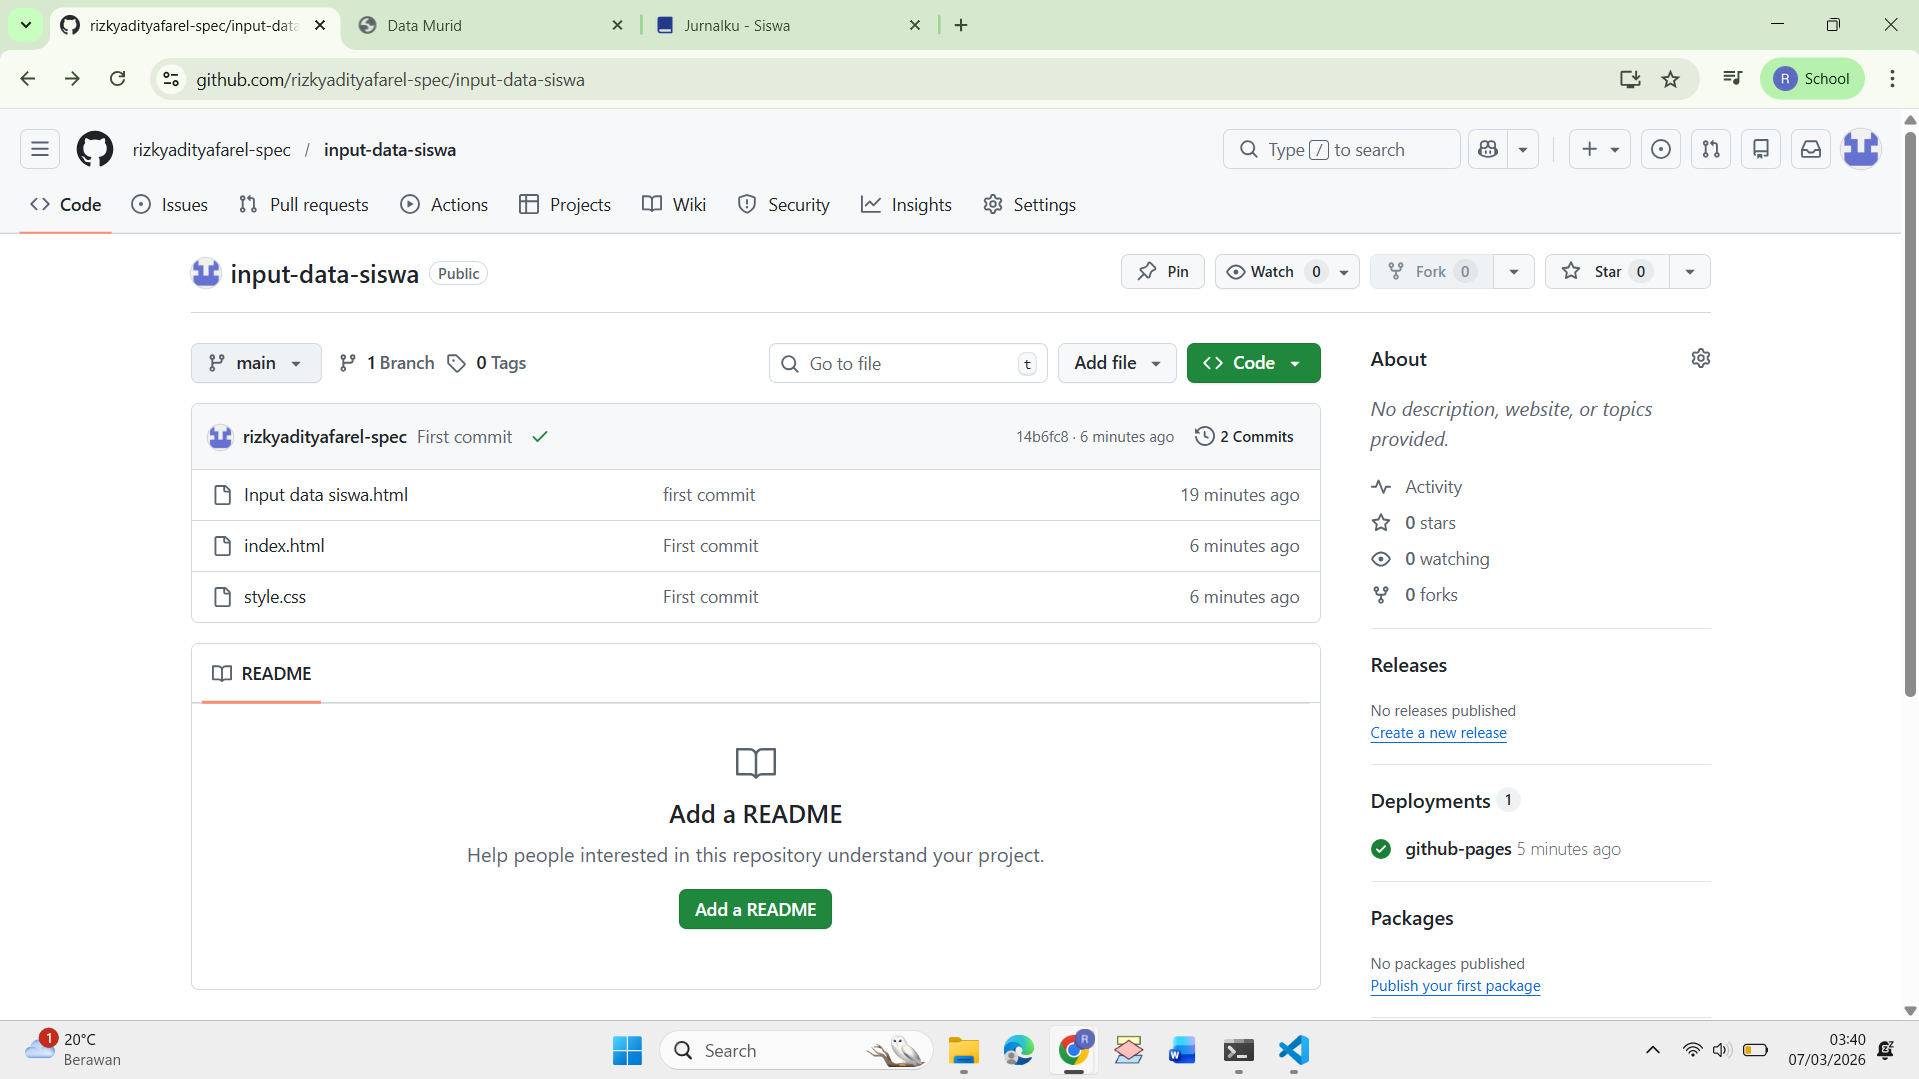Open the main branch selector
The image size is (1919, 1079).
pyautogui.click(x=255, y=362)
